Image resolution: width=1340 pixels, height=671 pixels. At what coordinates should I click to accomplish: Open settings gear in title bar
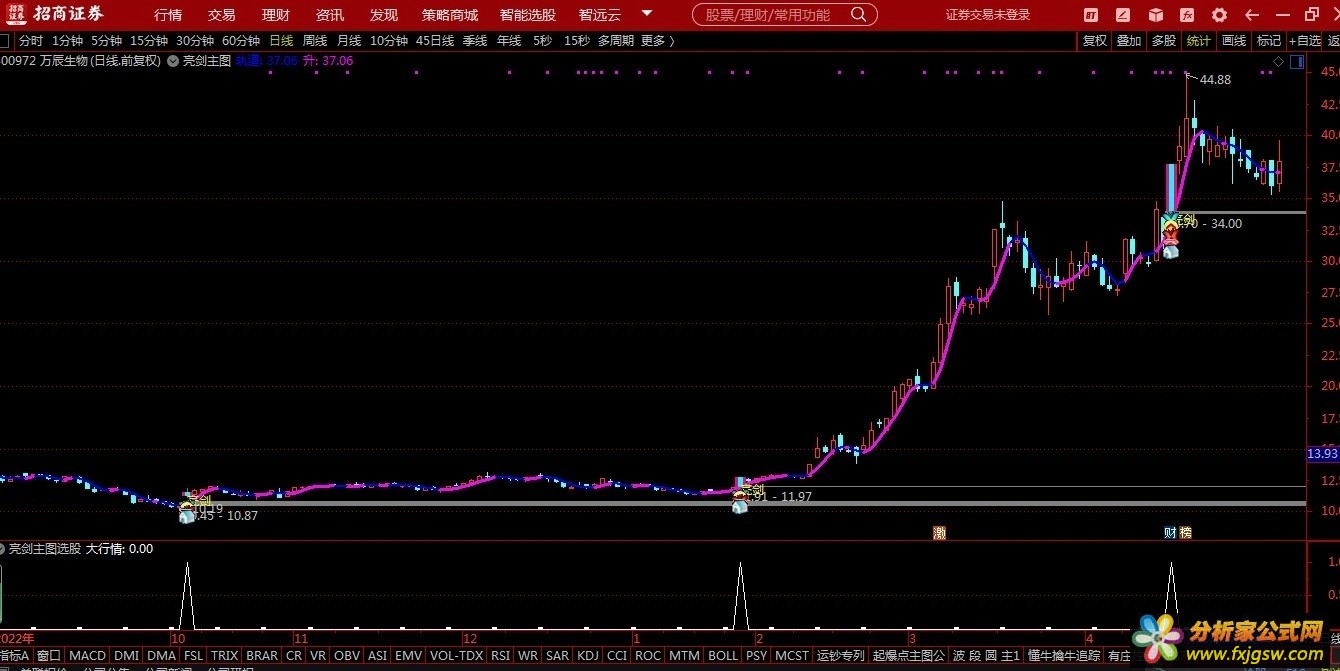coord(1219,15)
